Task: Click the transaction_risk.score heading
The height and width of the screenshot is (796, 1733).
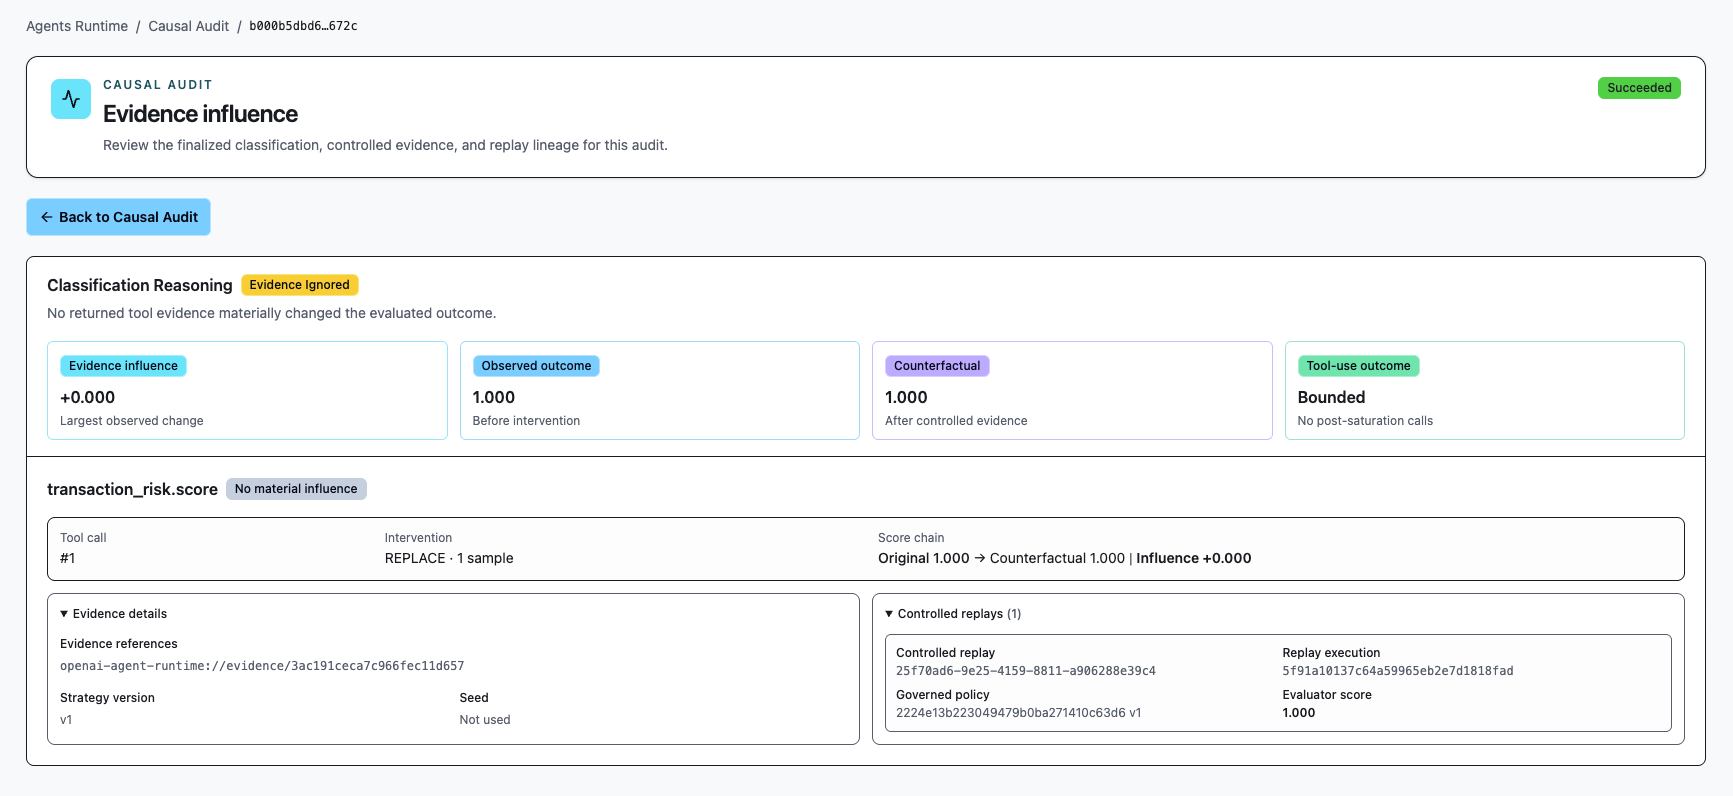Action: pos(132,489)
